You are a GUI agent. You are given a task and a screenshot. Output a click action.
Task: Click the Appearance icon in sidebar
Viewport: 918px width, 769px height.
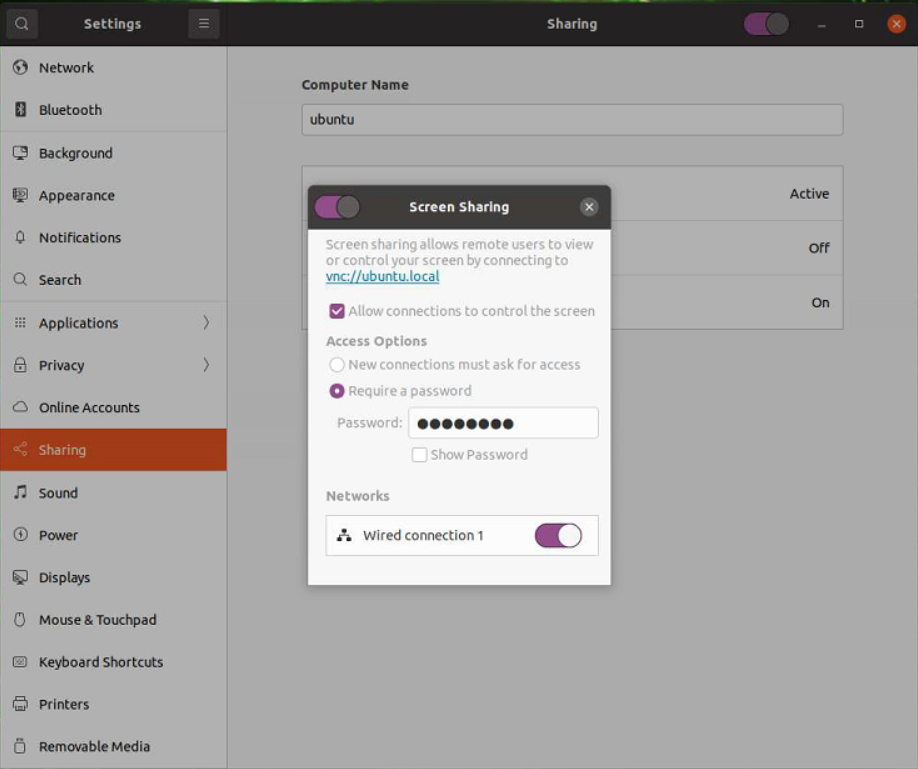tap(20, 195)
